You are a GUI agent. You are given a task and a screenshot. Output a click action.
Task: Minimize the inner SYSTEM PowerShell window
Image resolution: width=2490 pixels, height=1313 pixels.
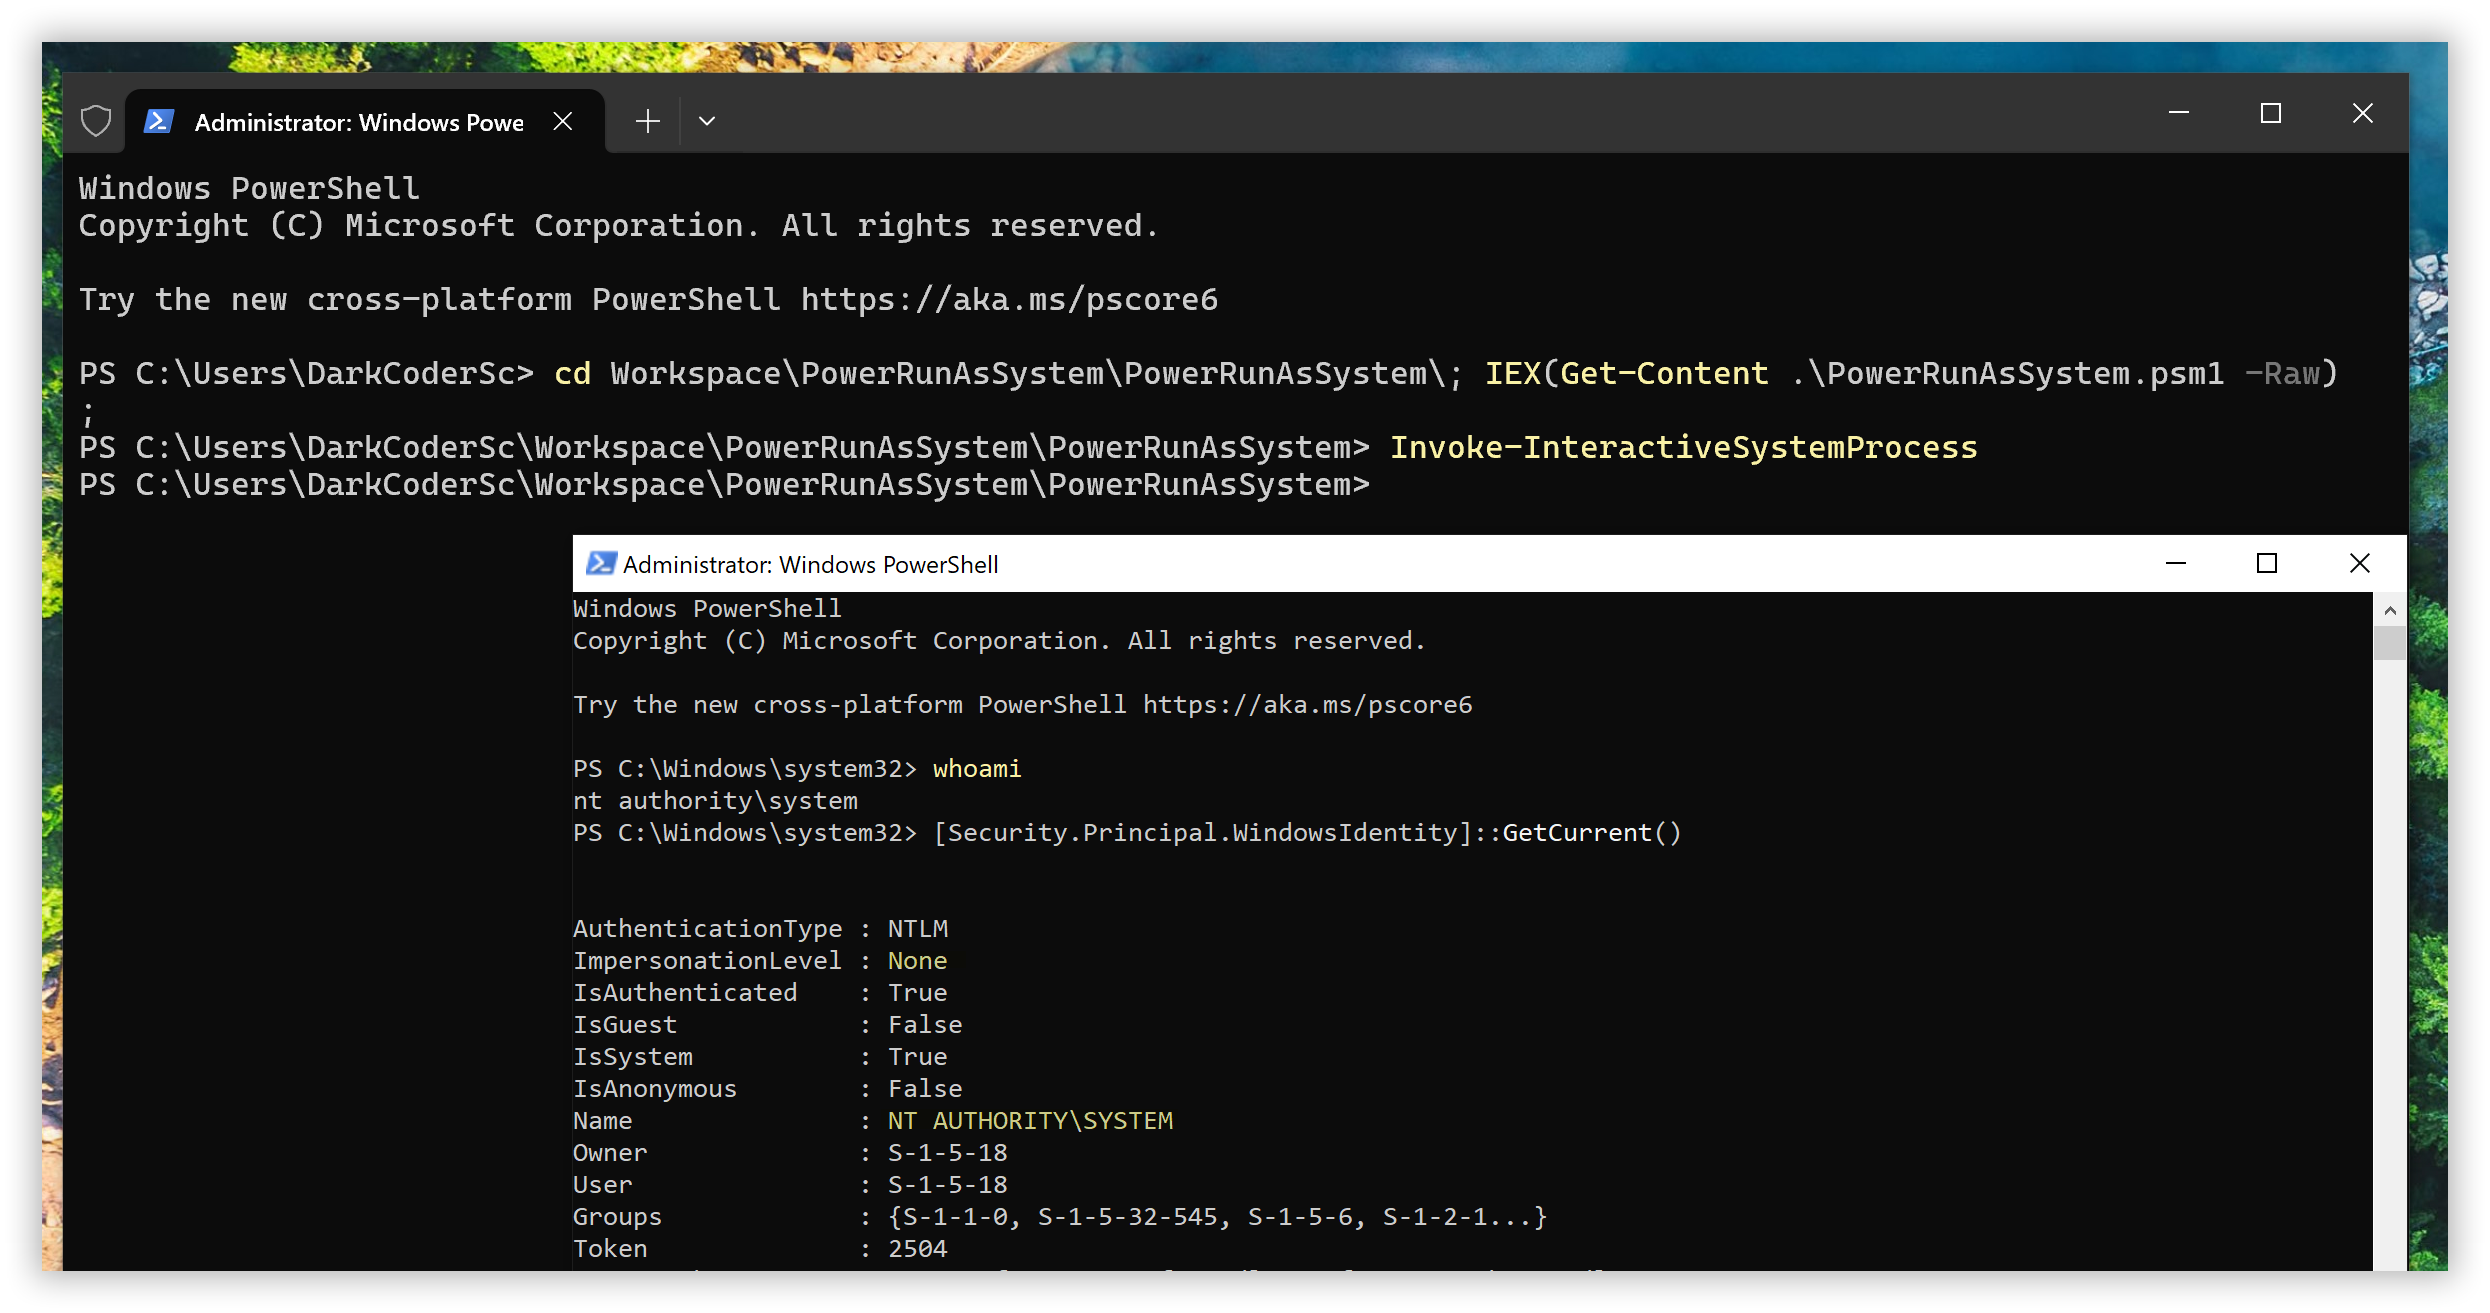(x=2176, y=563)
